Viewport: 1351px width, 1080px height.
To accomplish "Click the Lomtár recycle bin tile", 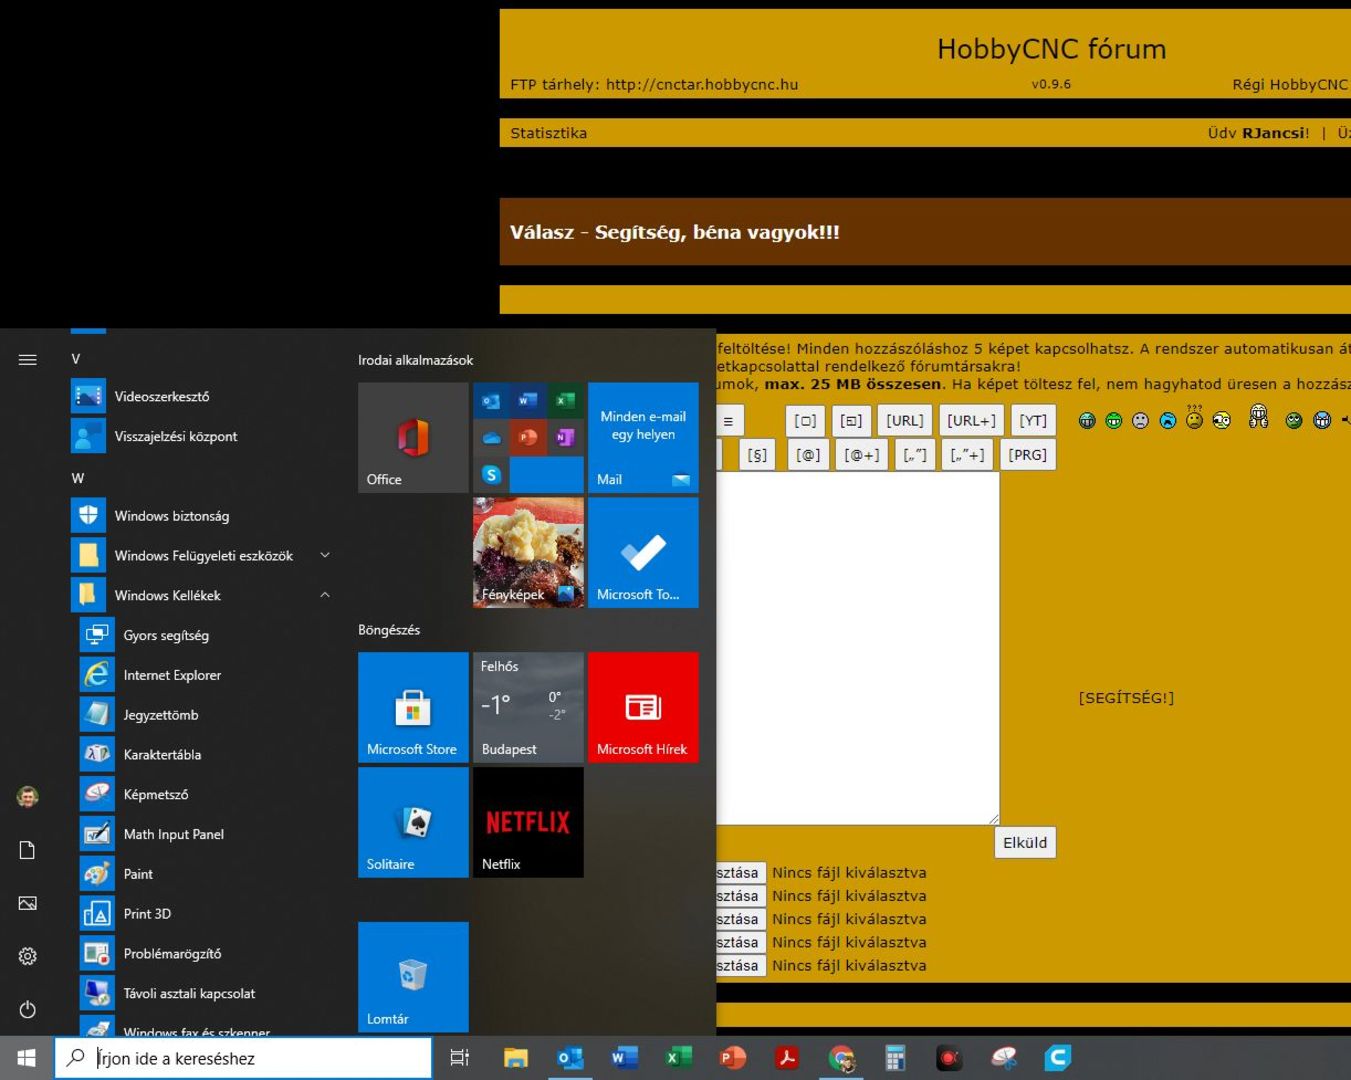I will point(413,976).
